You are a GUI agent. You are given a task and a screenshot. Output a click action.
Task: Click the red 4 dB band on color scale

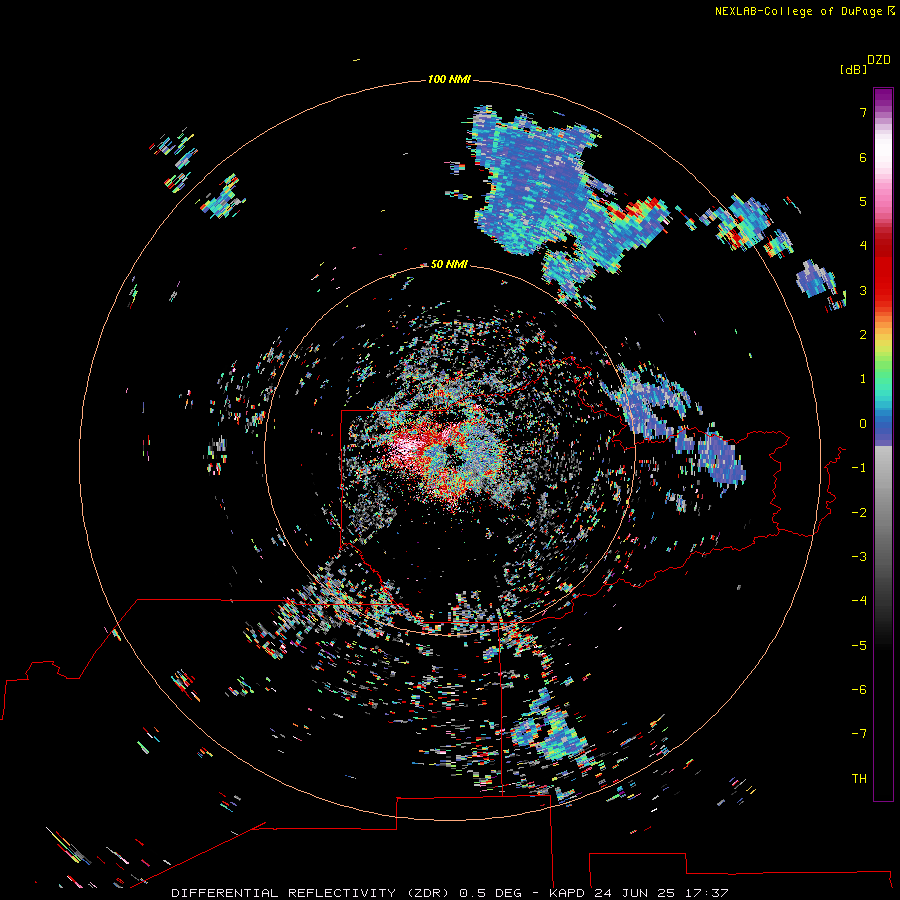tap(883, 246)
